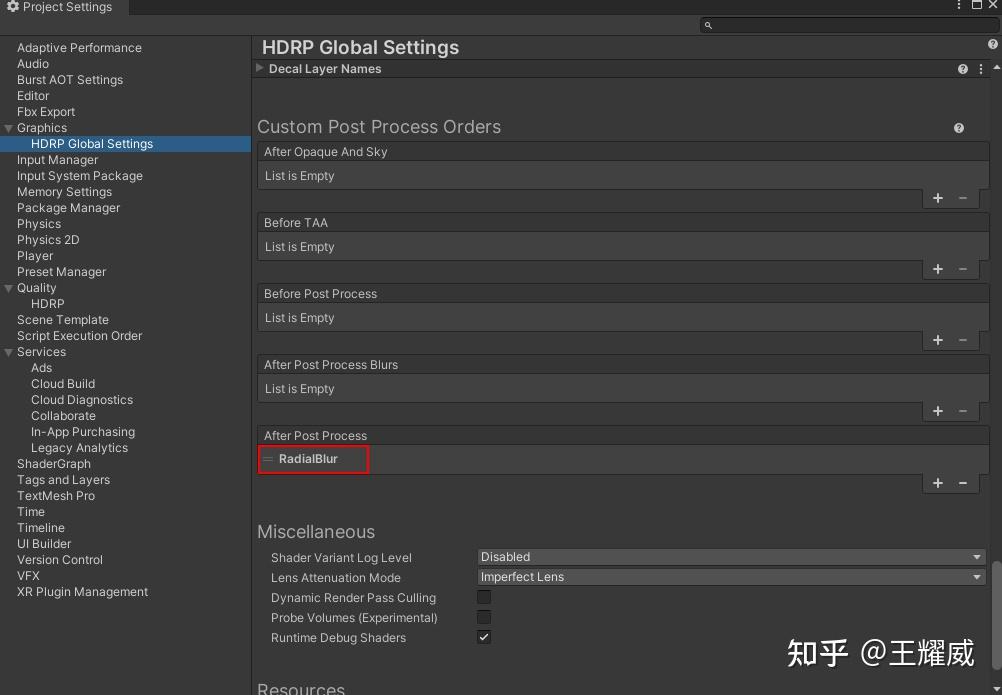Open the Shader Variant Log Level dropdown
Screen dimensions: 1002x695
(x=731, y=557)
